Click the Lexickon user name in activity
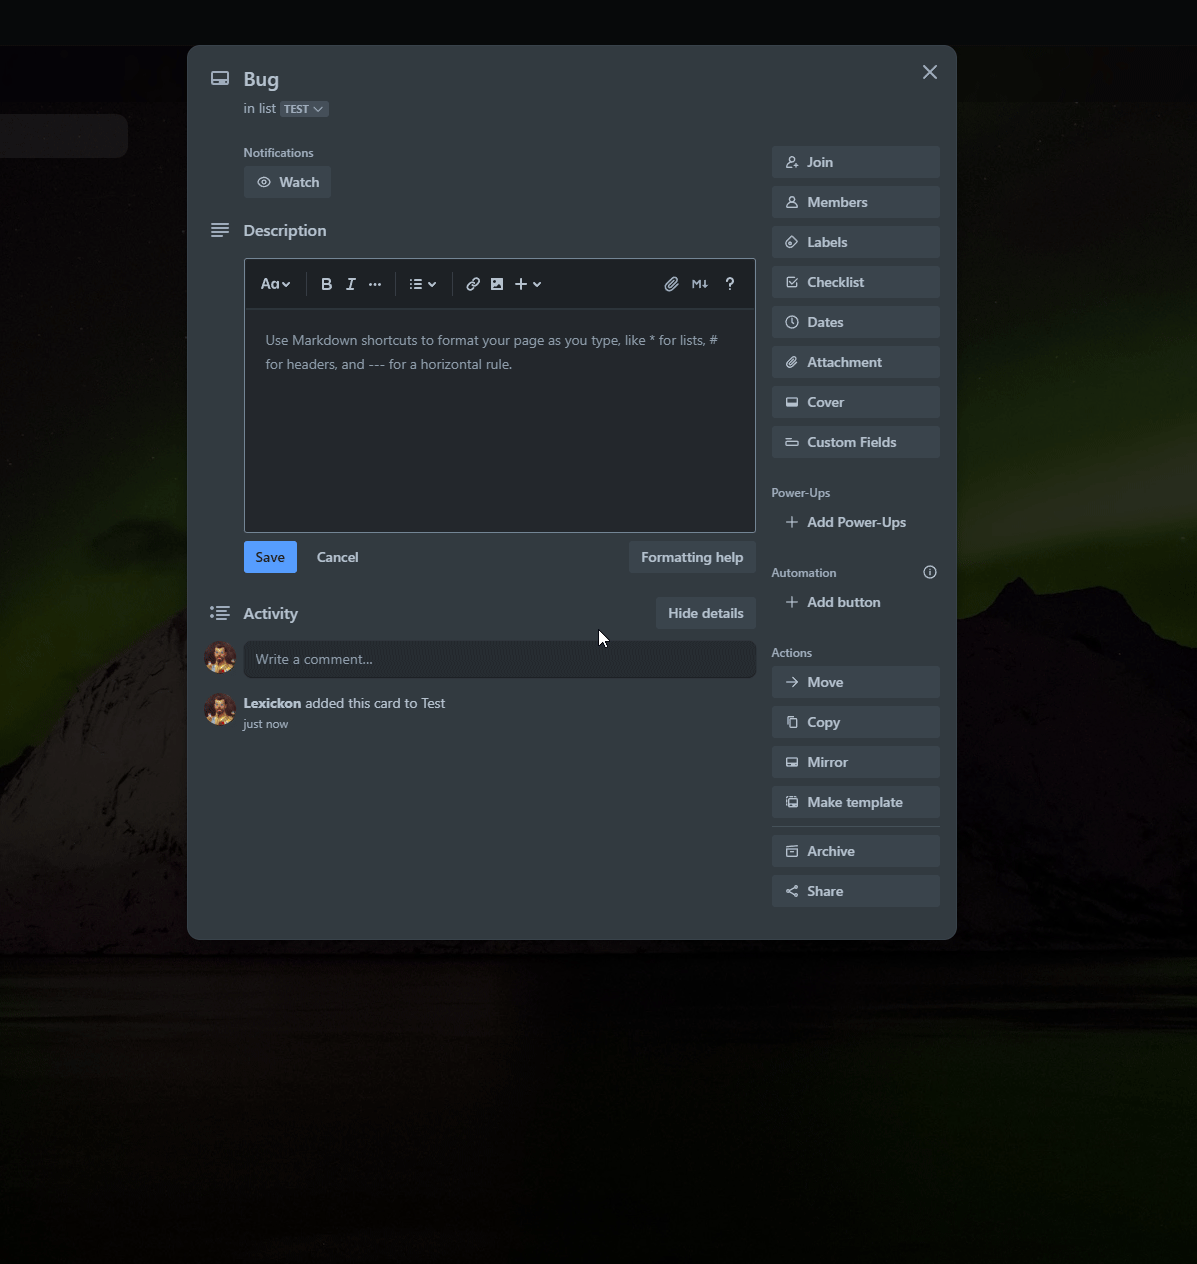 (x=272, y=703)
